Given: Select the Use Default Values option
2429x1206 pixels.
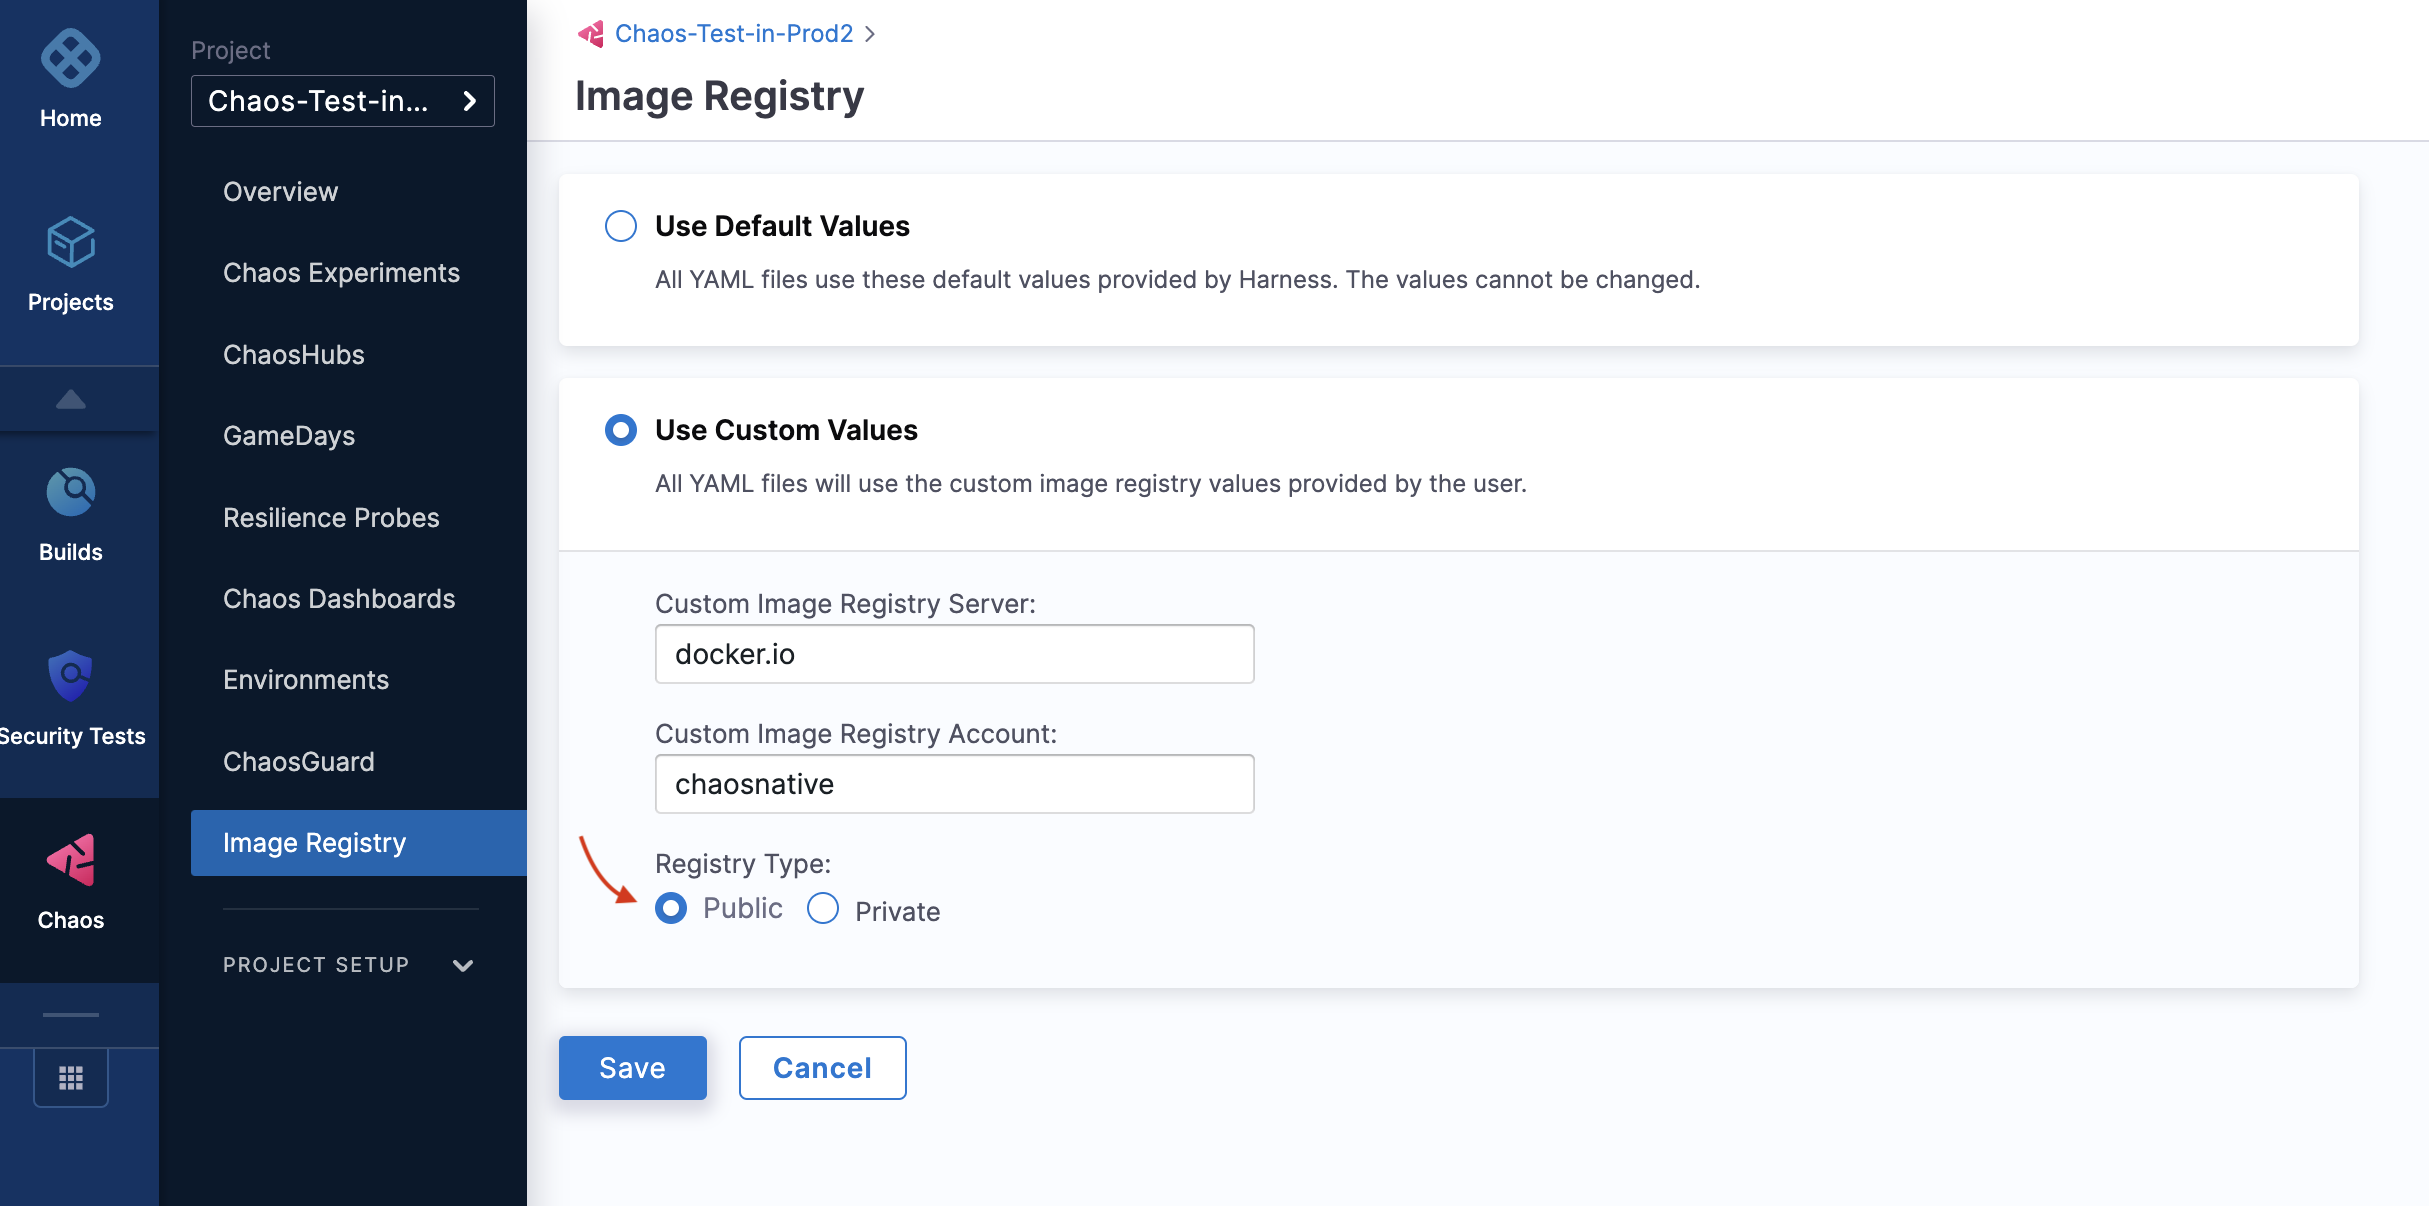Looking at the screenshot, I should [620, 226].
